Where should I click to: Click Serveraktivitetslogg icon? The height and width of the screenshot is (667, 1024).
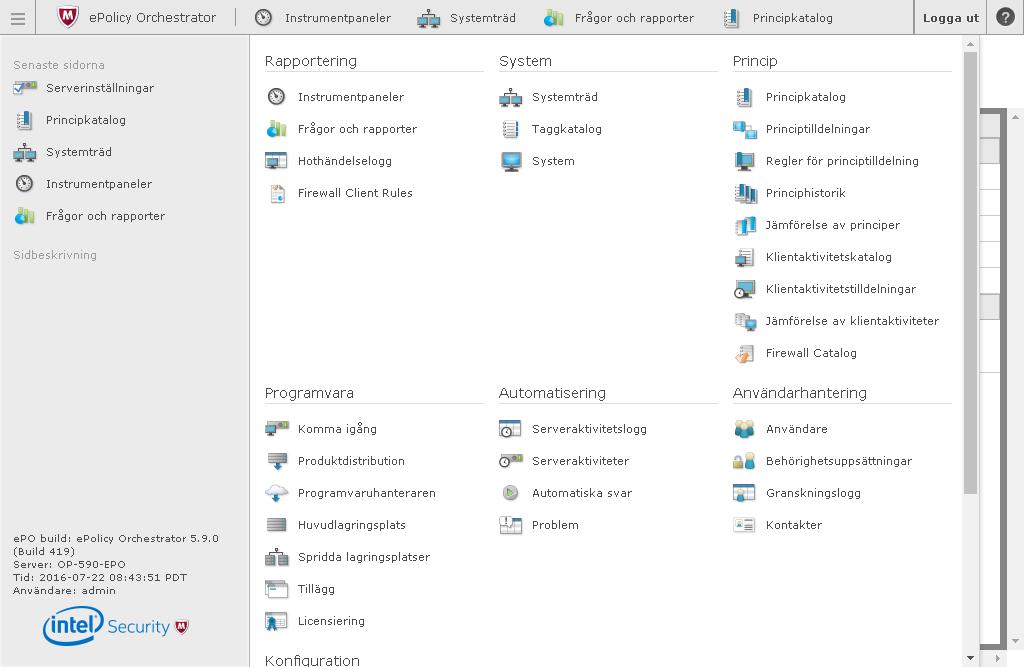(510, 429)
